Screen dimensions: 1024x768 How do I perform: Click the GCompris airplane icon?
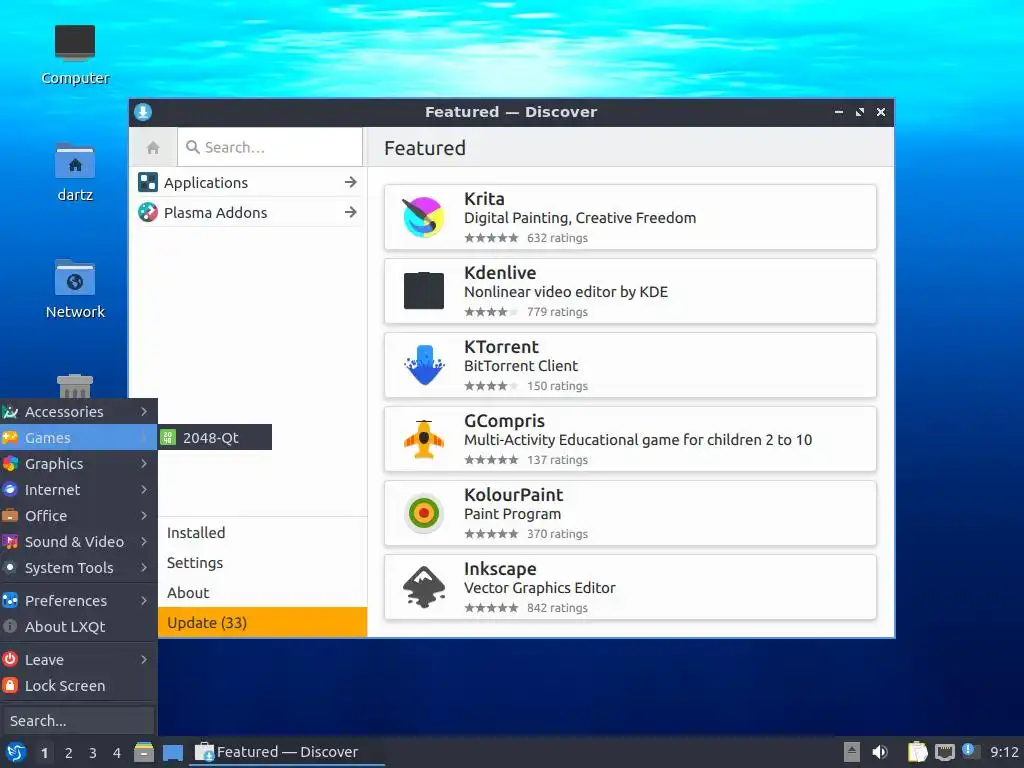[424, 439]
